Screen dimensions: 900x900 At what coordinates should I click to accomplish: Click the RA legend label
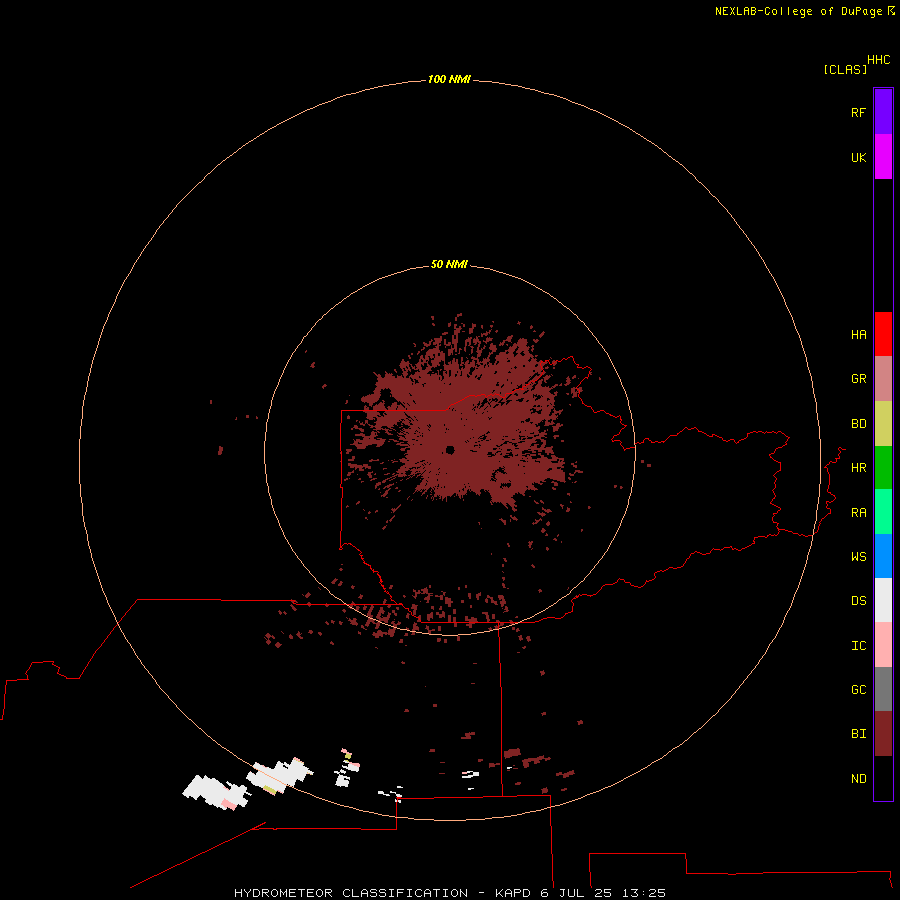(x=859, y=513)
